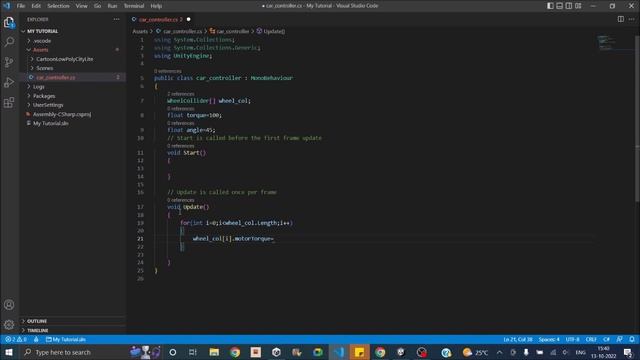Open editor more actions ellipsis
The width and height of the screenshot is (640, 360).
(x=631, y=19)
